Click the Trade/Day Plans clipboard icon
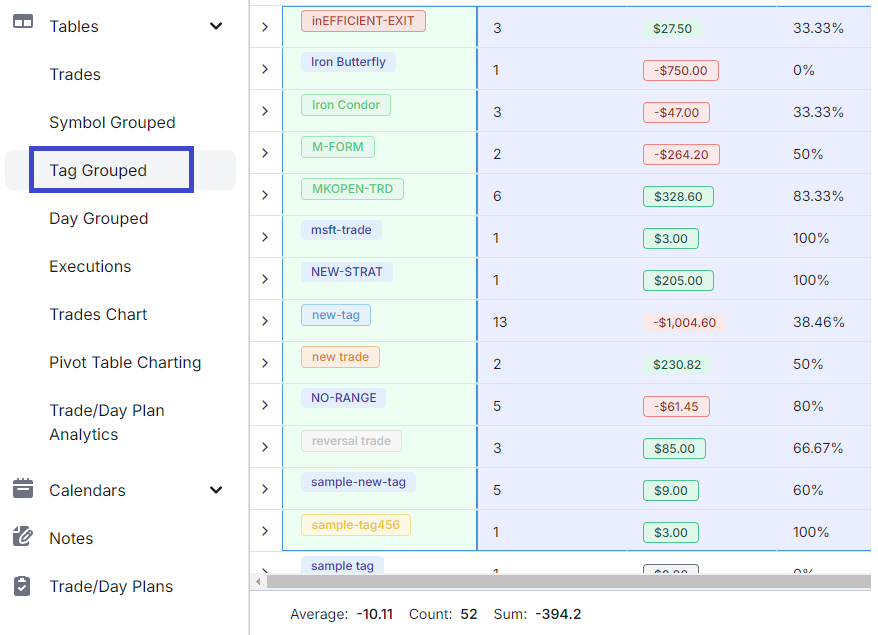 pyautogui.click(x=23, y=586)
